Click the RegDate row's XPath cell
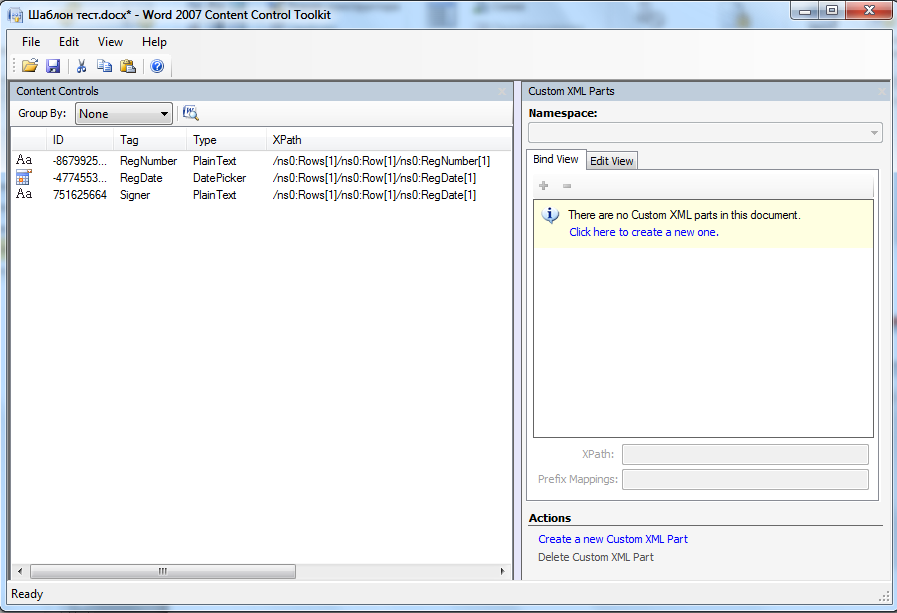 click(x=374, y=178)
